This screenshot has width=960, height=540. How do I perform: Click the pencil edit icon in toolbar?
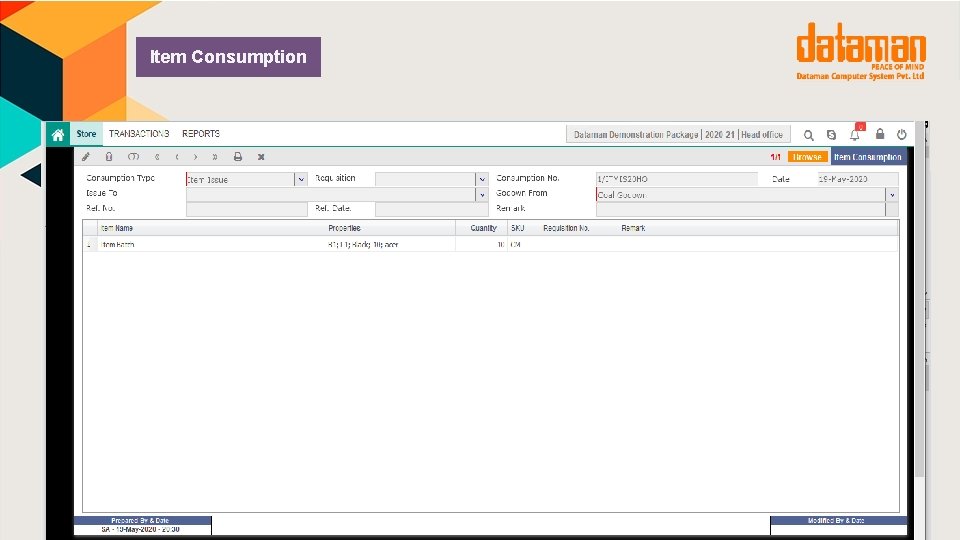point(86,157)
